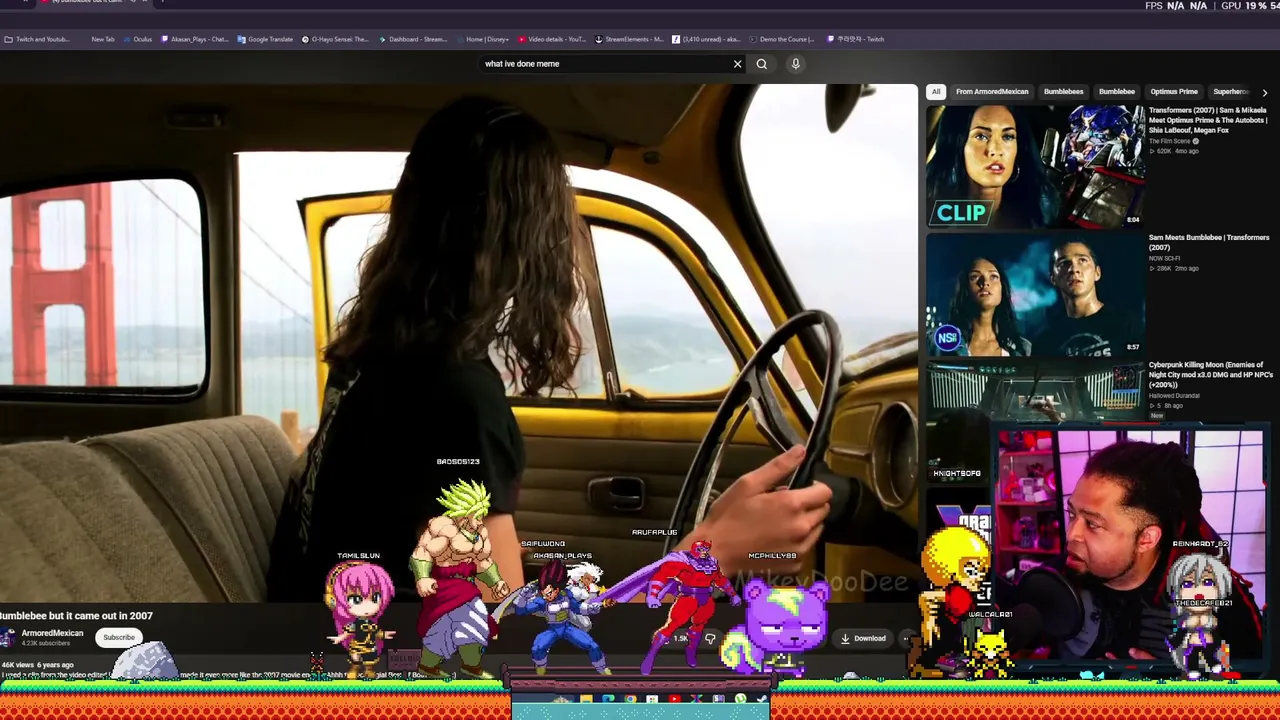Show more filter chips with right chevron
Screen dimensions: 1280x720
tap(1265, 92)
